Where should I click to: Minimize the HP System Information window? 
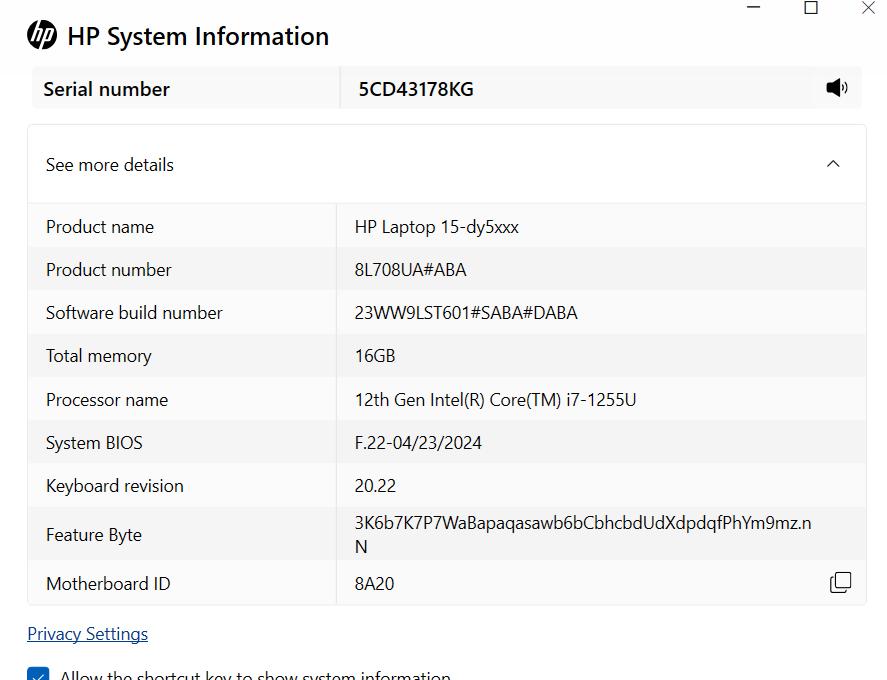pyautogui.click(x=754, y=8)
